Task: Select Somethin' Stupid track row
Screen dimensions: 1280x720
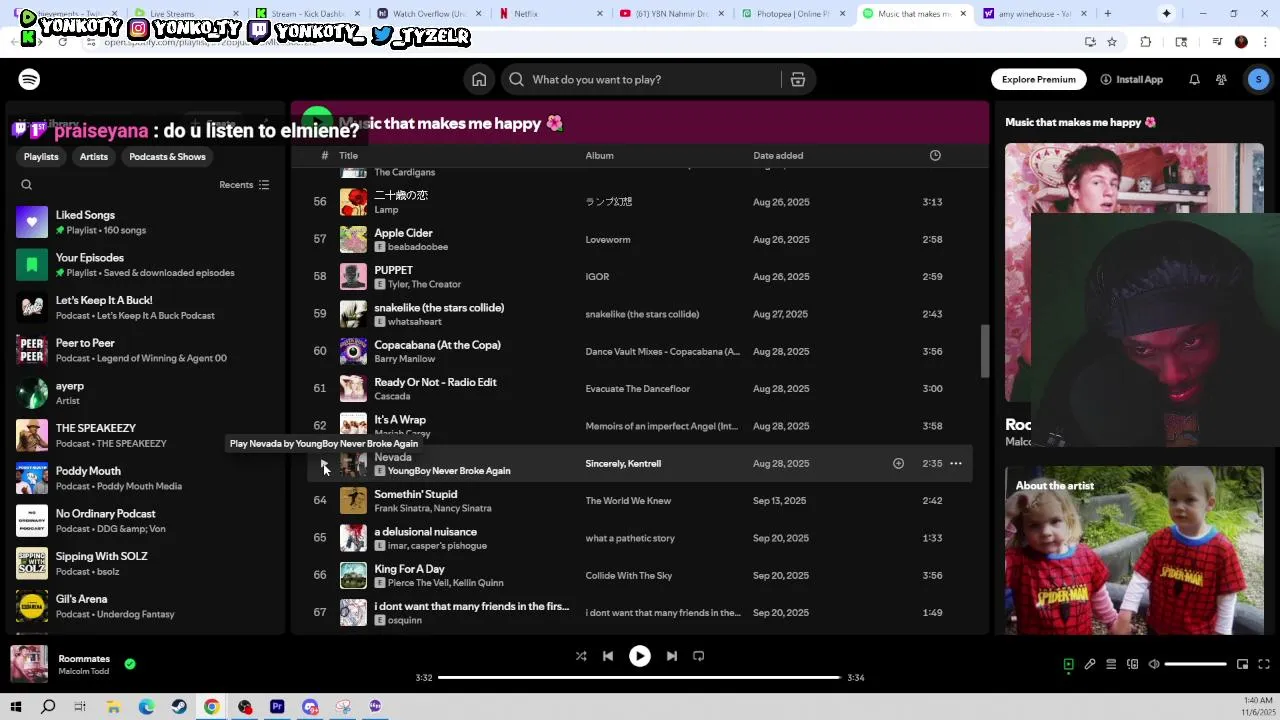Action: click(x=638, y=500)
